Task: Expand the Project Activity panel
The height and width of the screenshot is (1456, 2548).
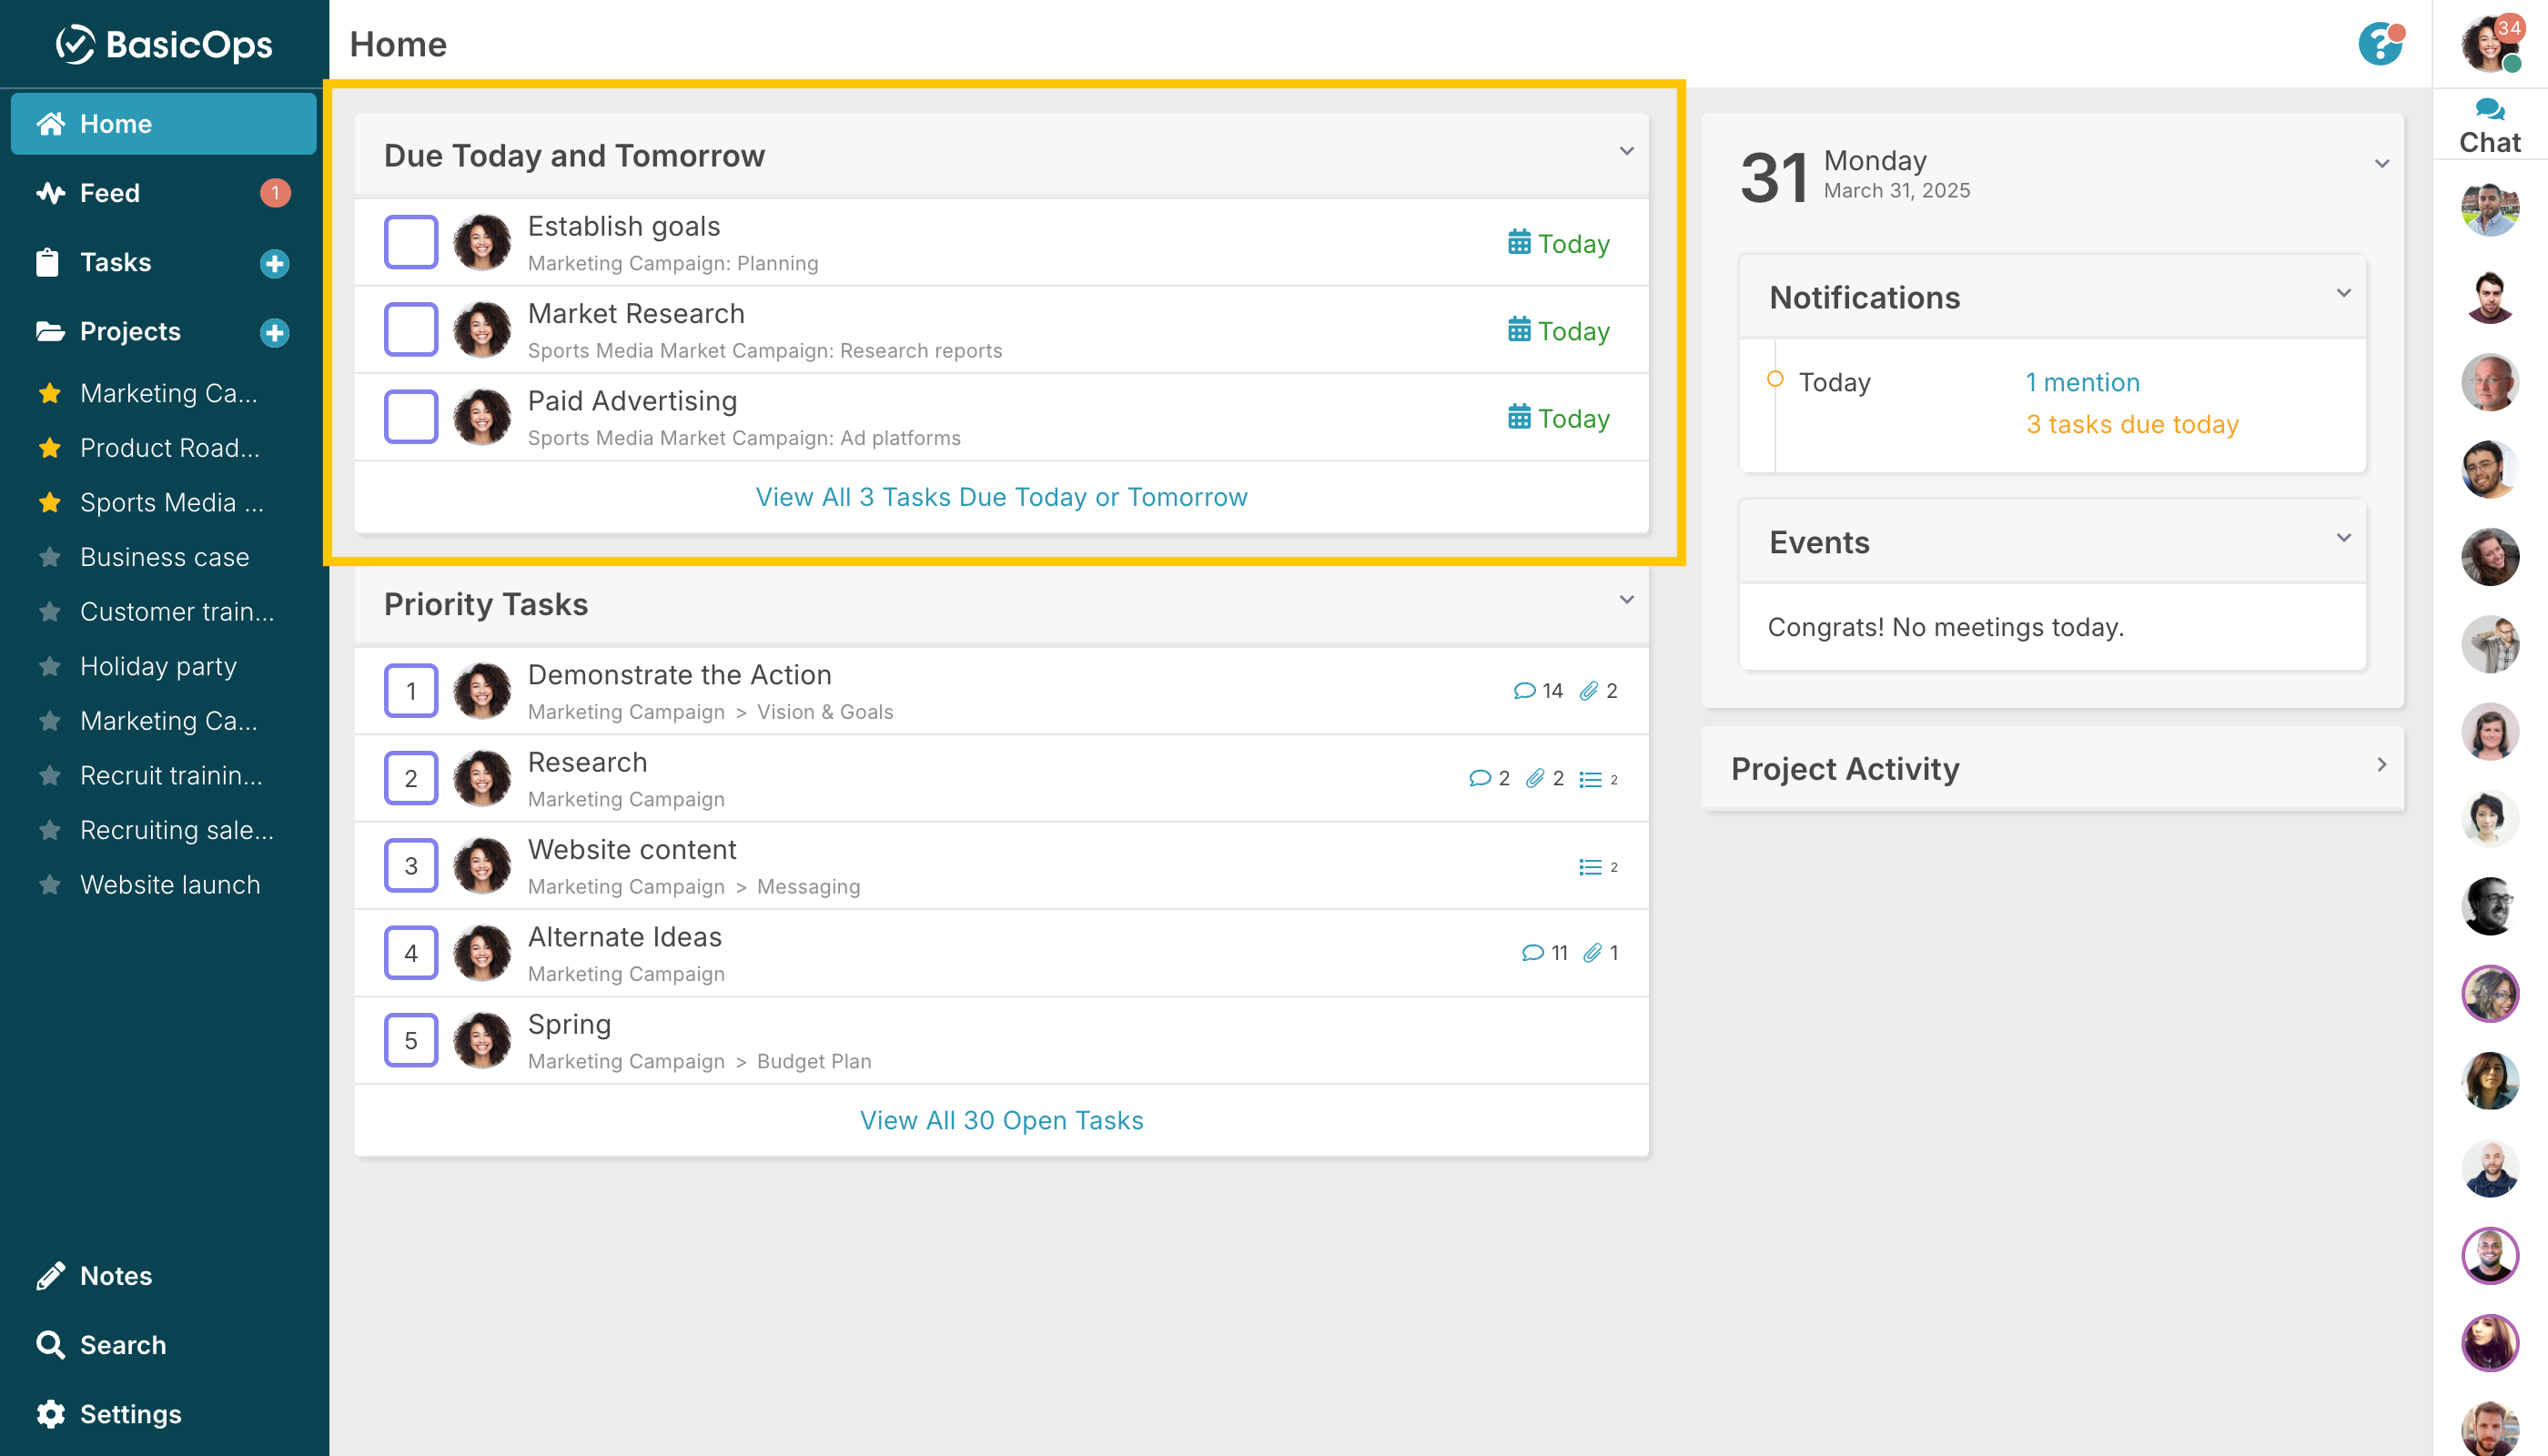Action: pyautogui.click(x=2381, y=765)
